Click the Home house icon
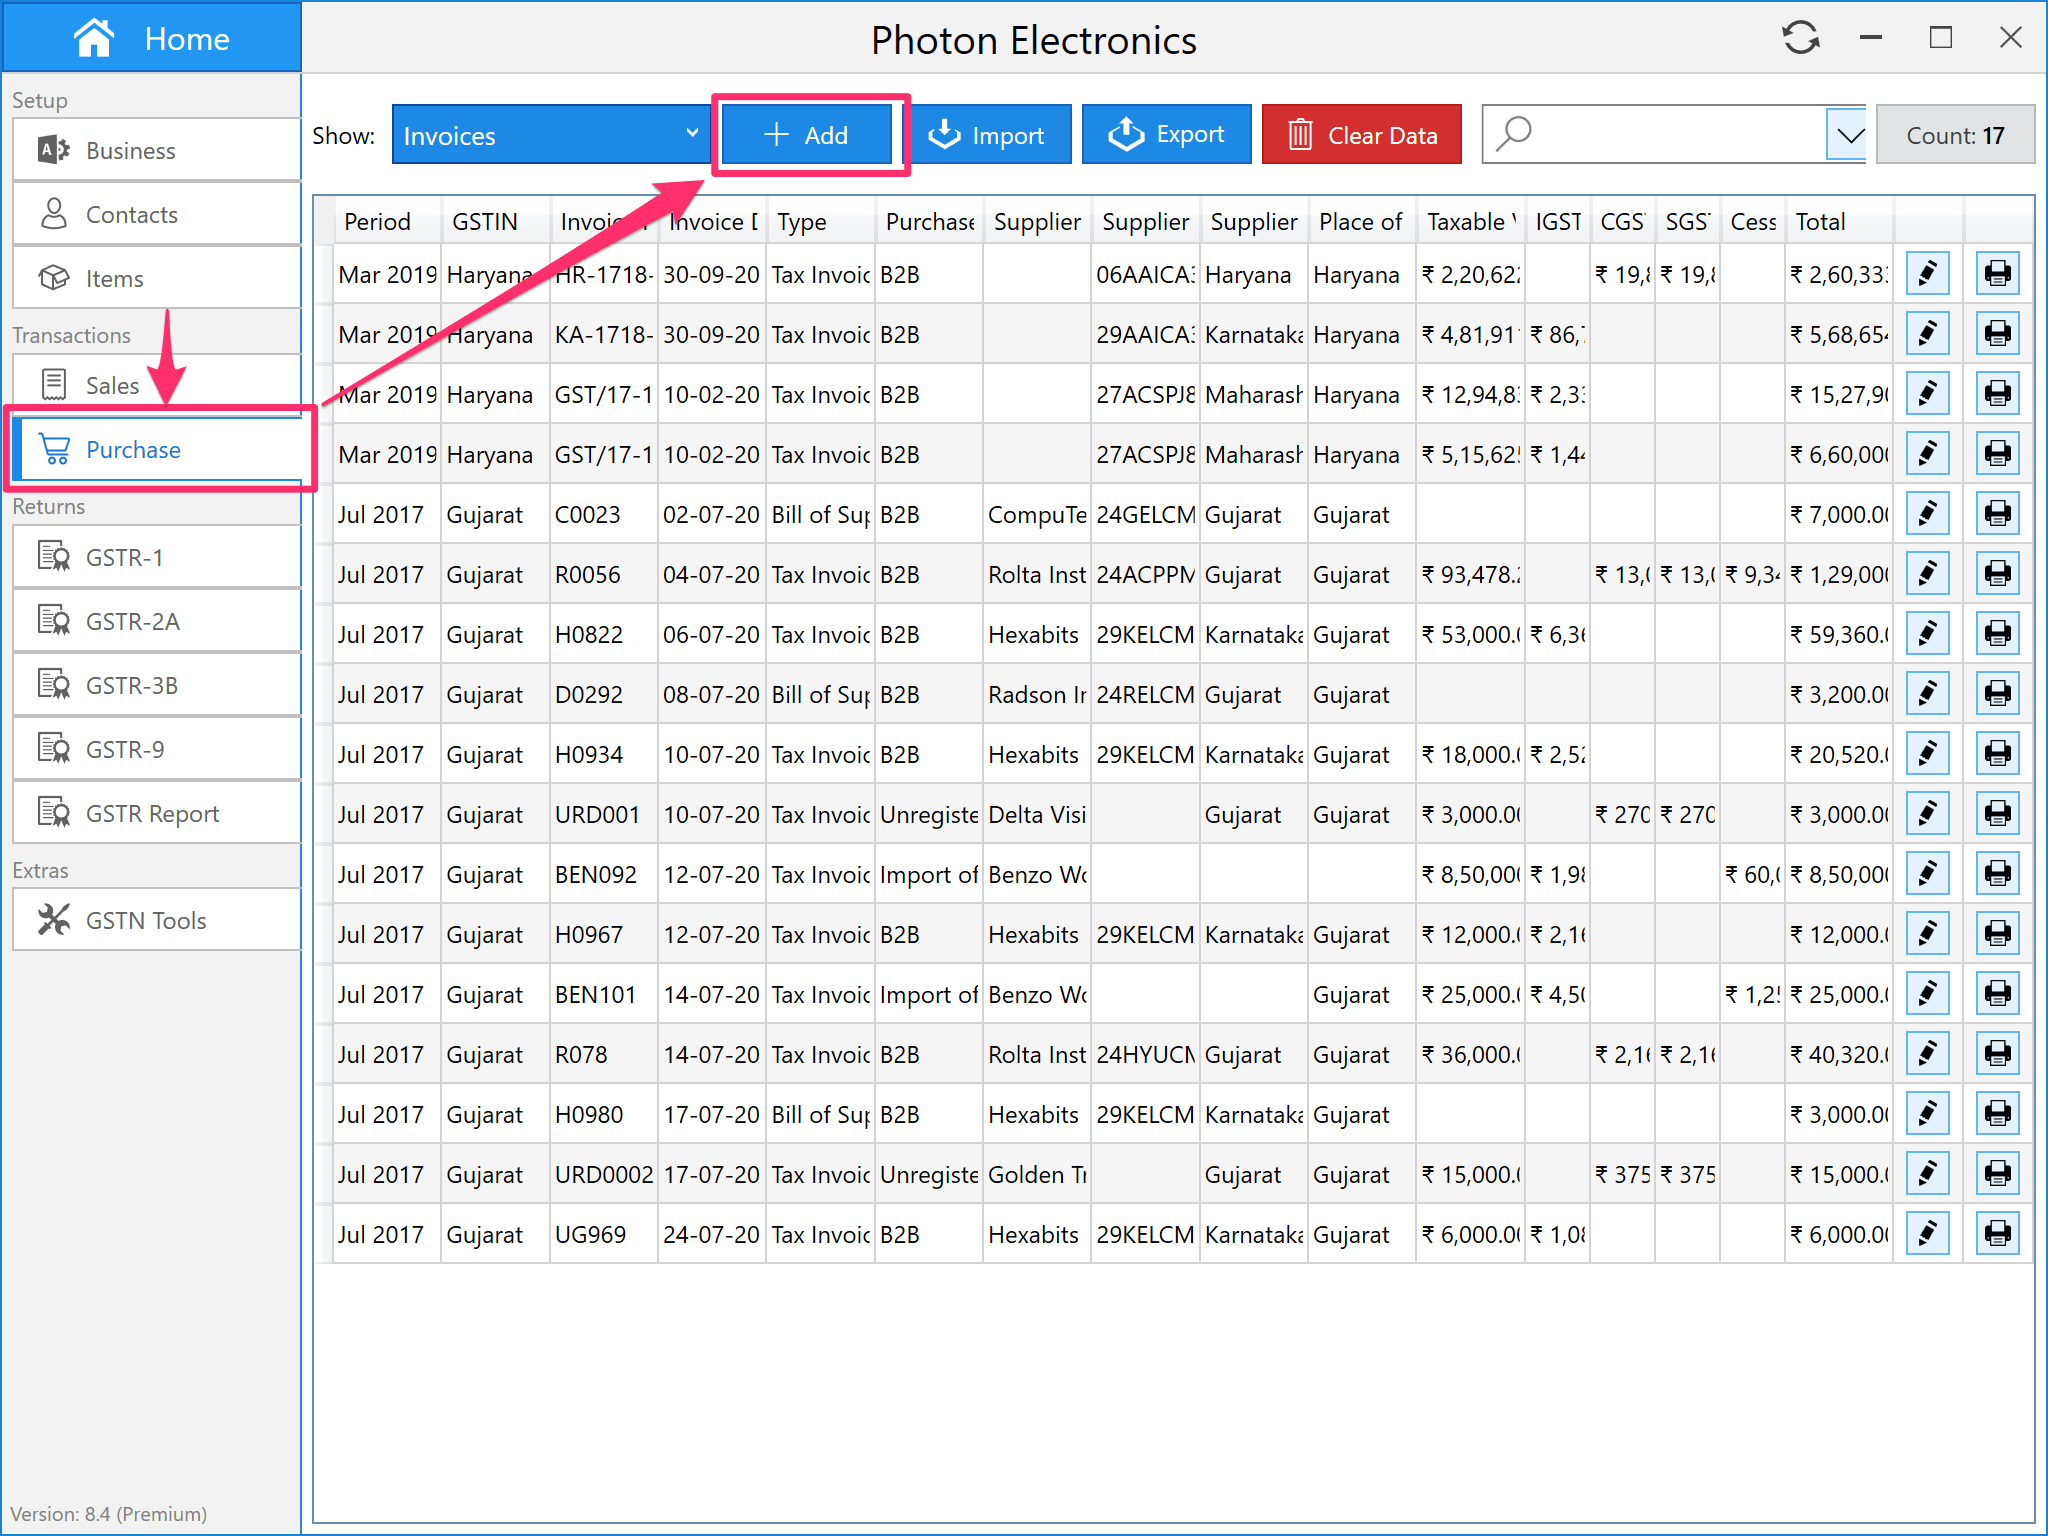2048x1536 pixels. coord(94,38)
